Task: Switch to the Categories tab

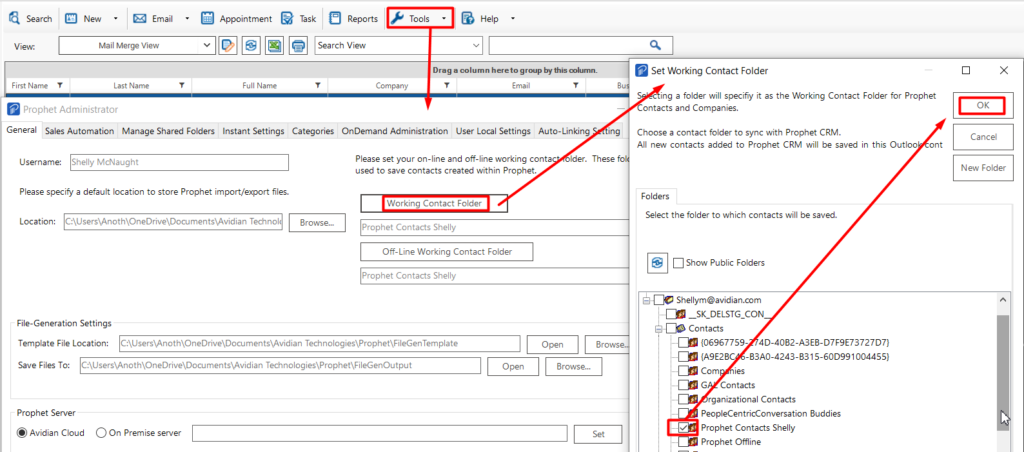Action: [x=313, y=131]
